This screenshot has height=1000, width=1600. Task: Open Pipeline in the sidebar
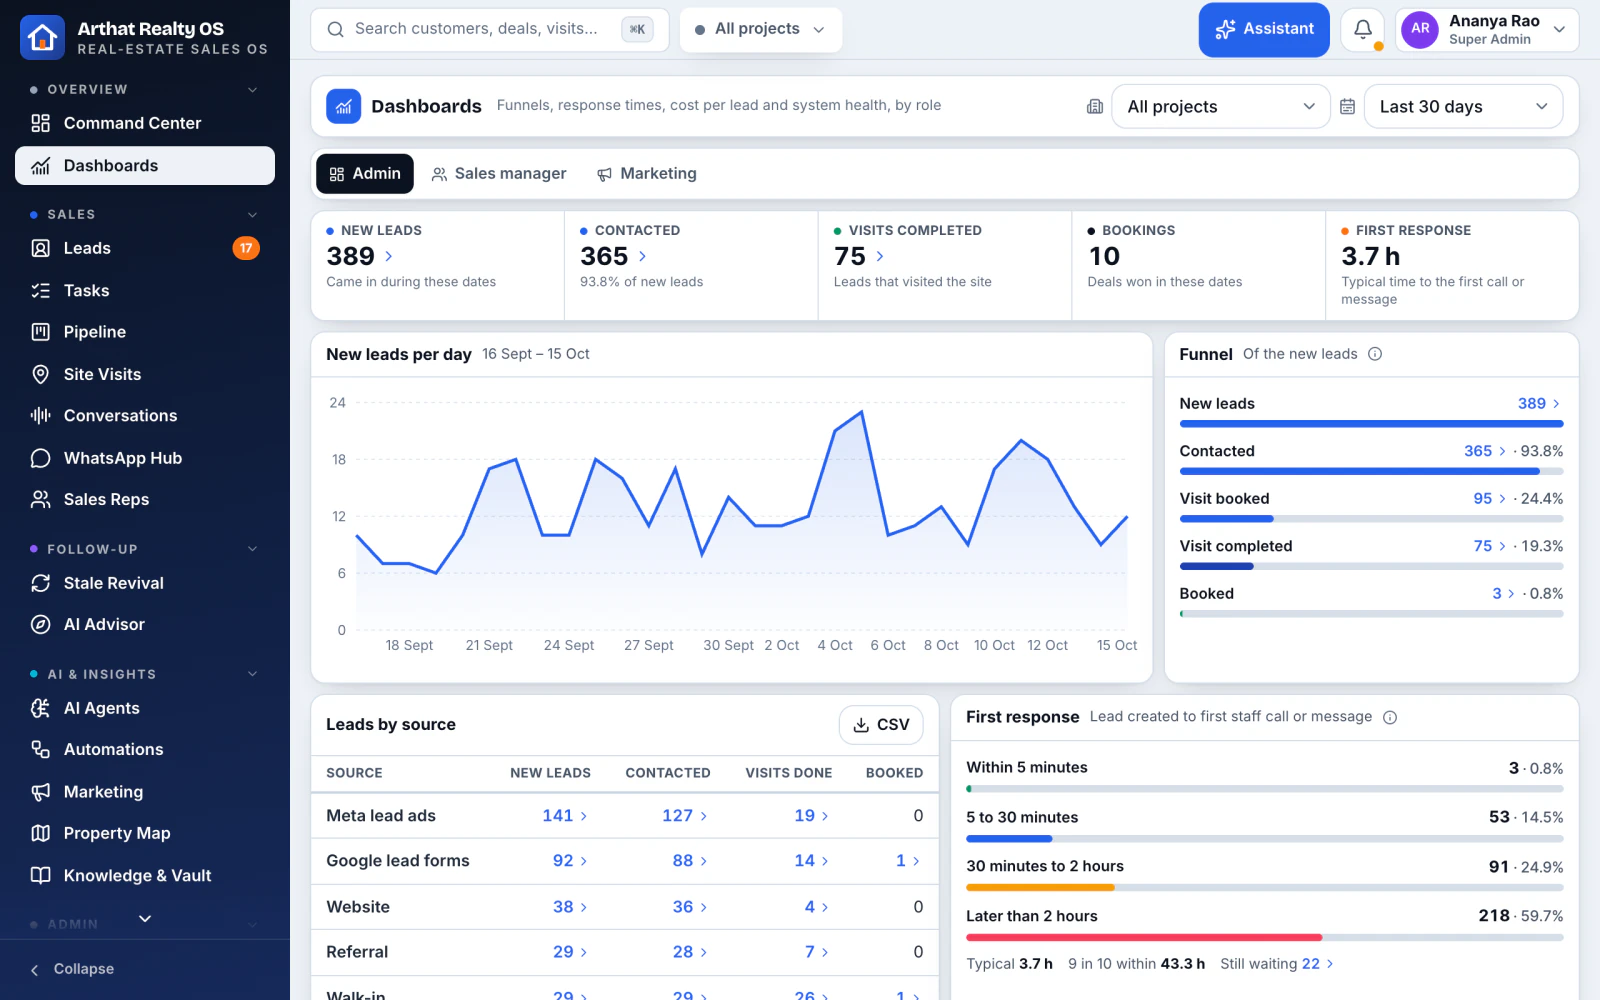click(x=145, y=332)
